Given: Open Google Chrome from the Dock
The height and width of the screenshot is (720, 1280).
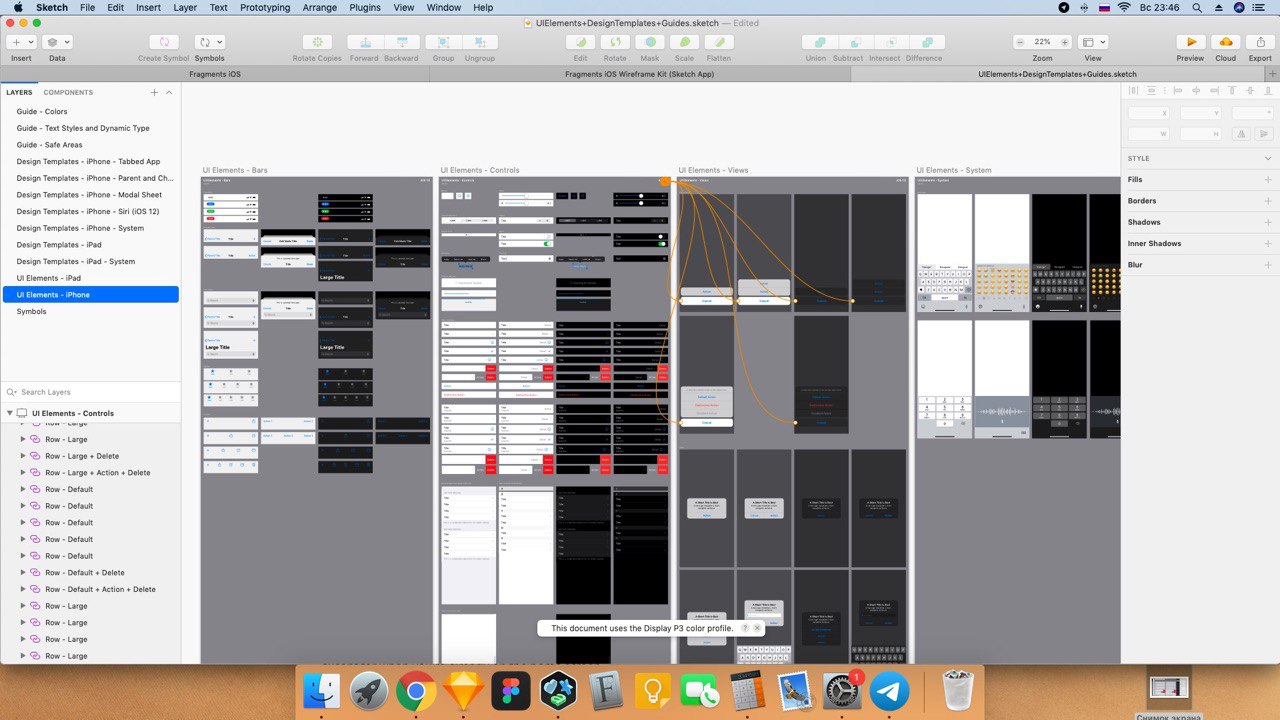Looking at the screenshot, I should 416,691.
